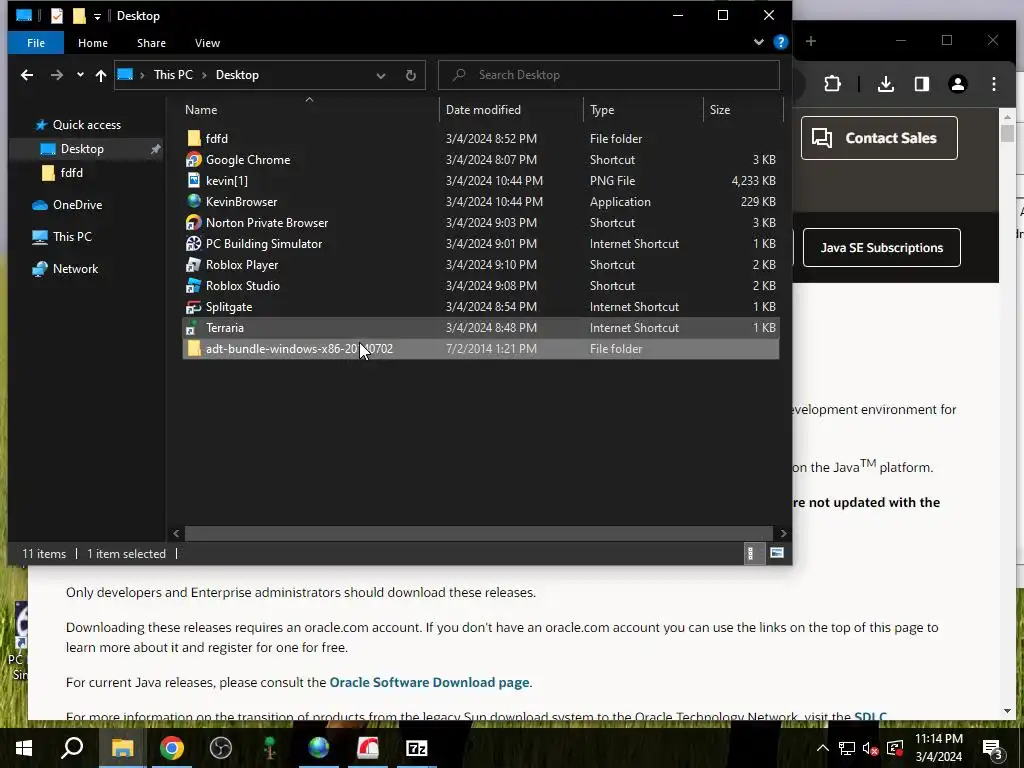The height and width of the screenshot is (768, 1024).
Task: Expand recent locations dropdown
Action: point(80,75)
